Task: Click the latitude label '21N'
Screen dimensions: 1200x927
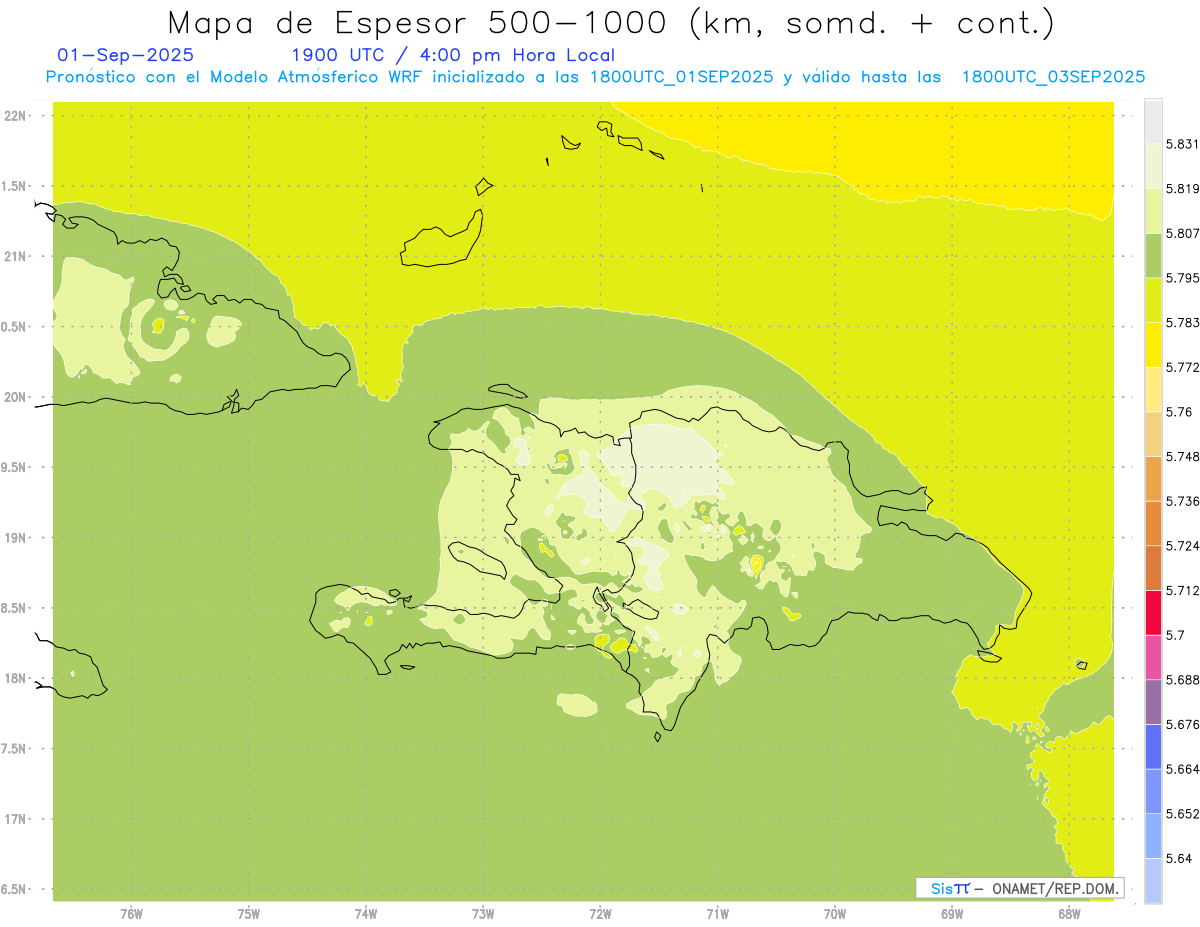Action: point(16,256)
